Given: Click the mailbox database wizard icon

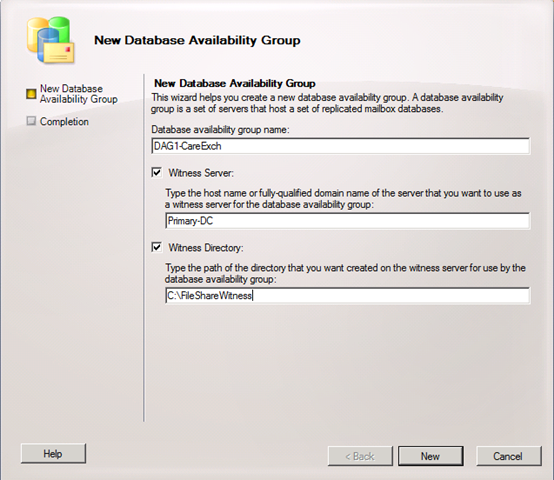Looking at the screenshot, I should (51, 41).
